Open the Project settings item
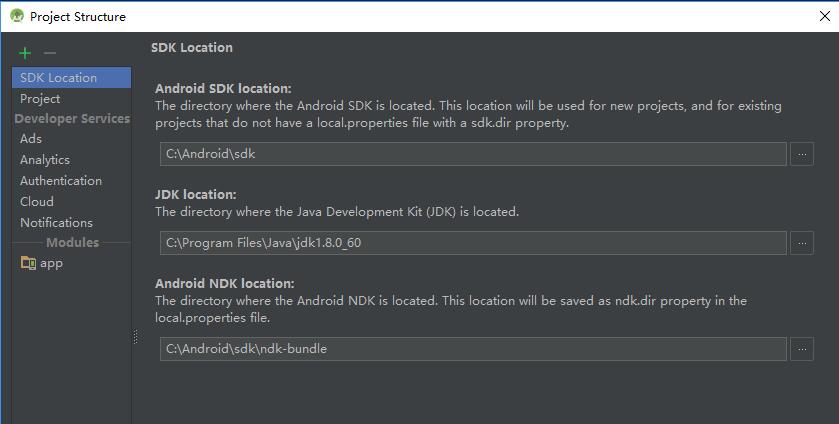839x424 pixels. tap(40, 99)
